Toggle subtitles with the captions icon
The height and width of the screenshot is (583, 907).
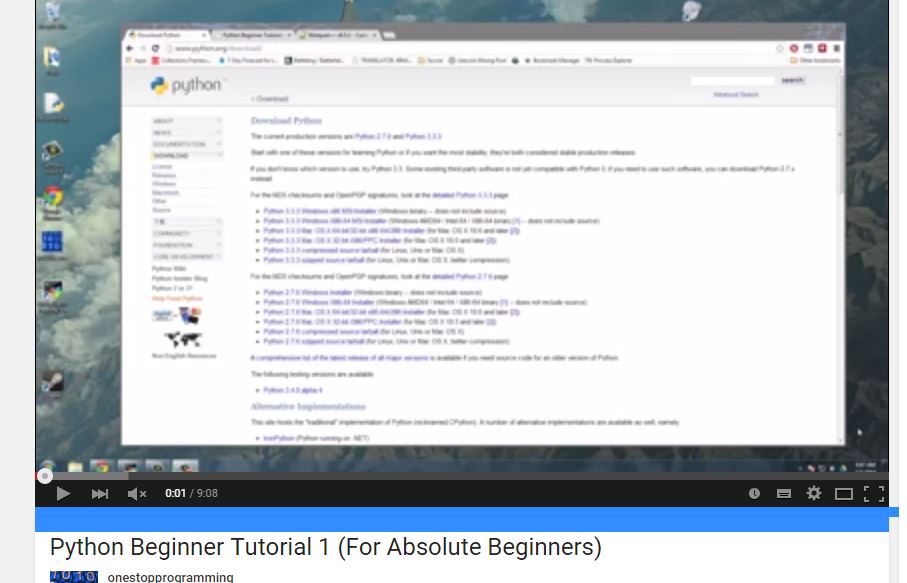[784, 493]
